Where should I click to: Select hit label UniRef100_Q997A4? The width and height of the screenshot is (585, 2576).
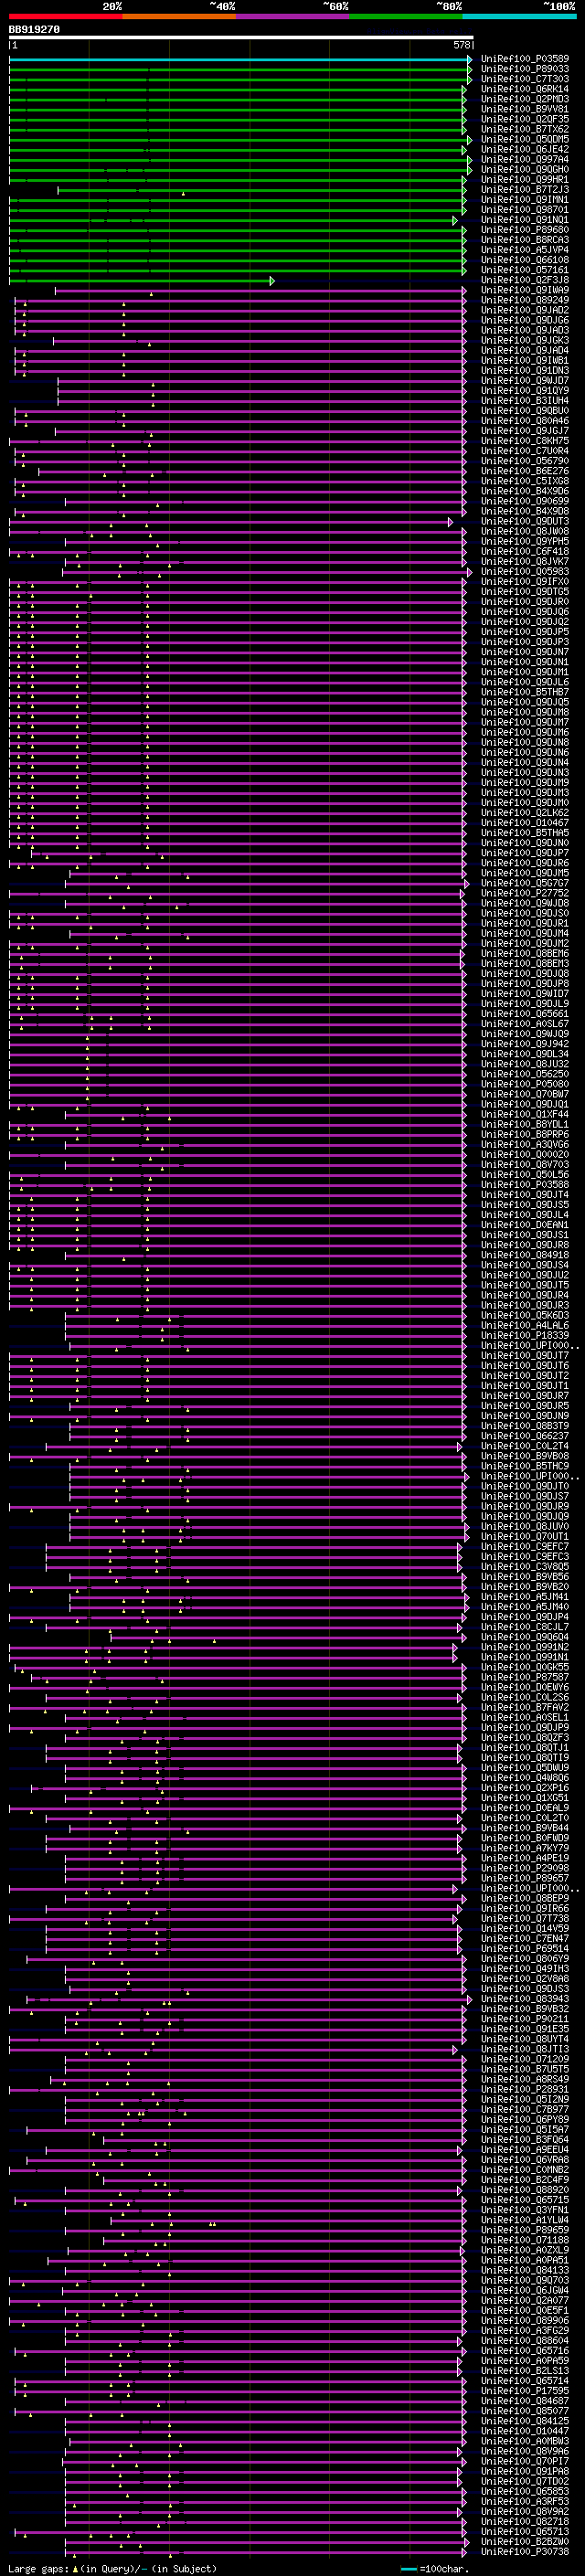tap(525, 159)
